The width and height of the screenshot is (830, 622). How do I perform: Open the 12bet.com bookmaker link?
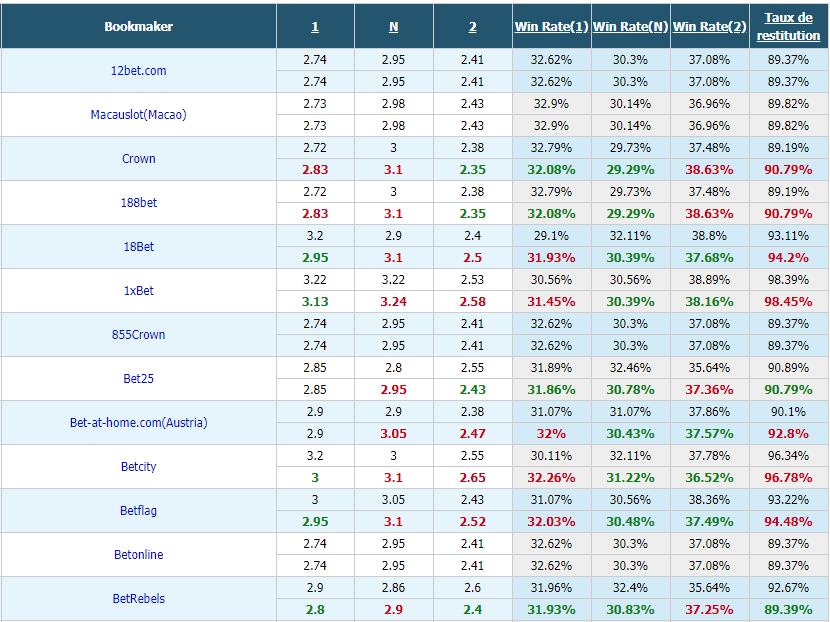[138, 70]
